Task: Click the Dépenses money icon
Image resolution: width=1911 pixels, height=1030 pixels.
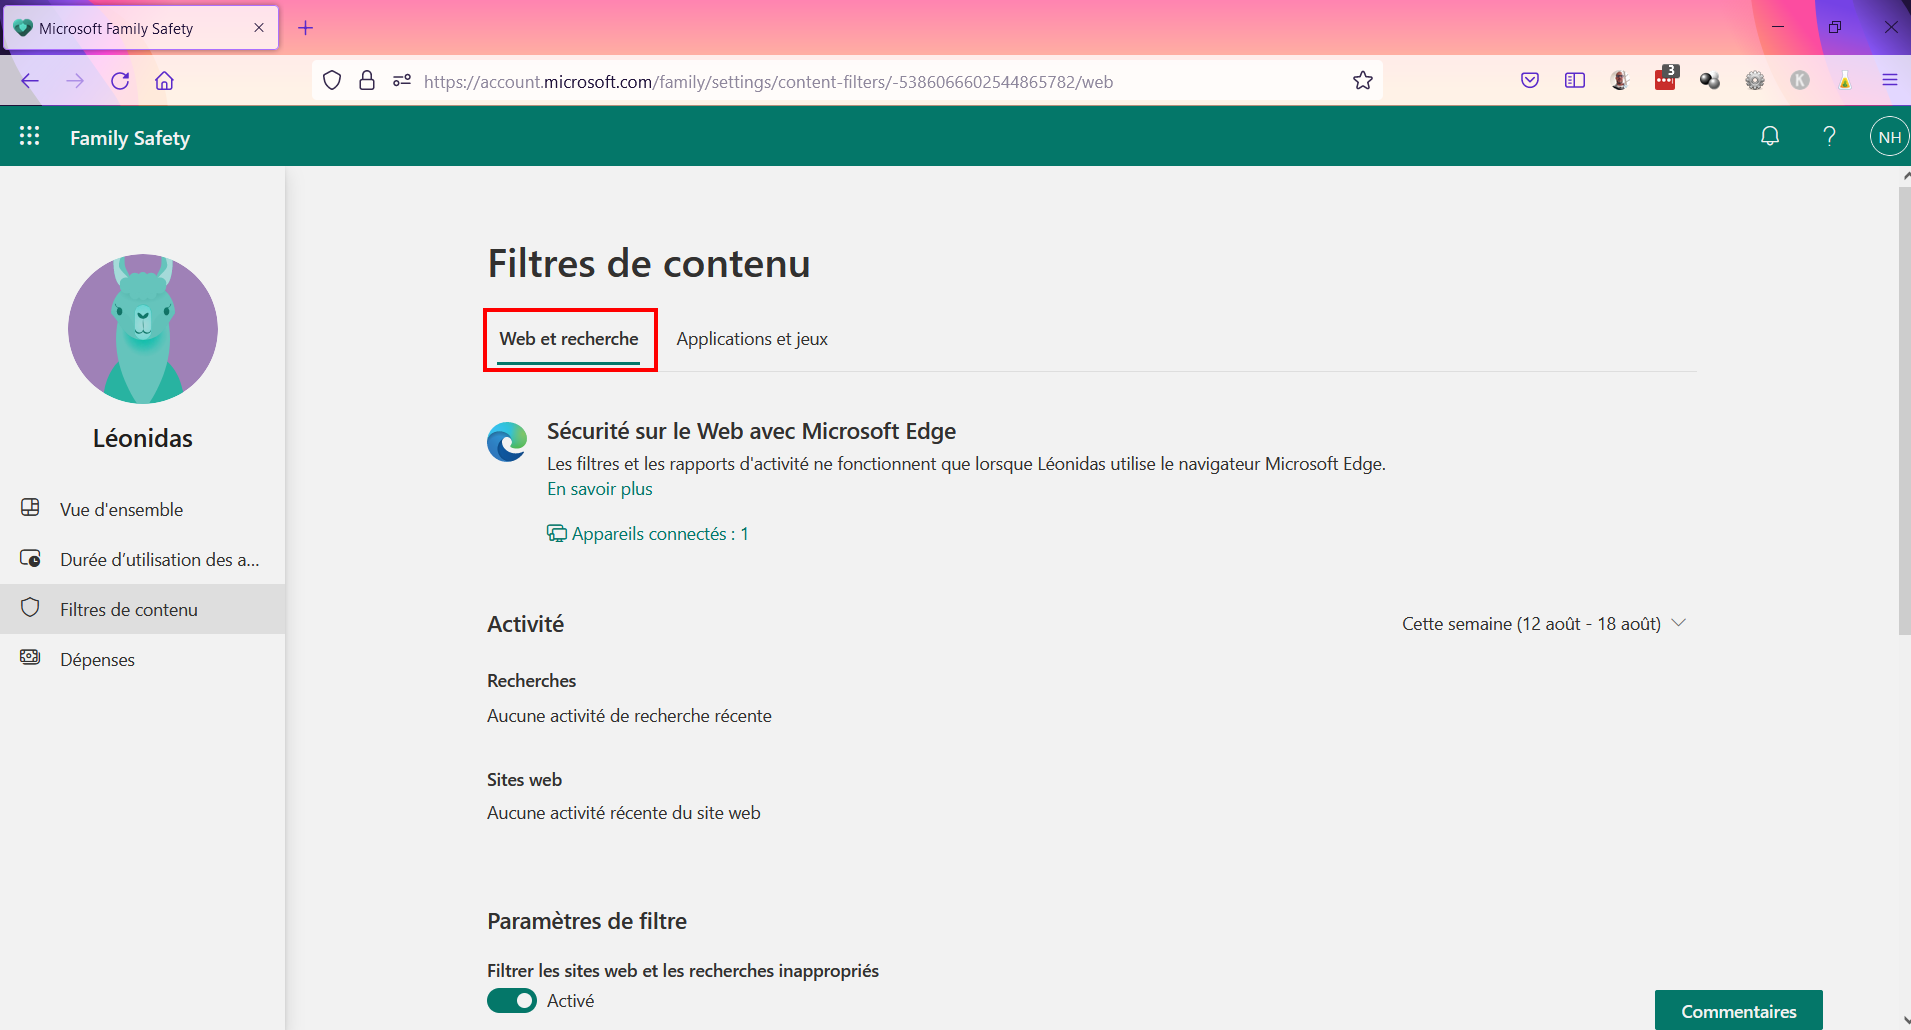Action: pos(31,658)
